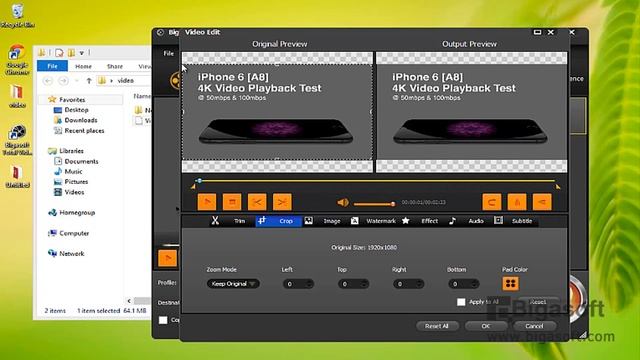Open the File tab in File Explorer
Screen dimensions: 640x360
pos(52,66)
